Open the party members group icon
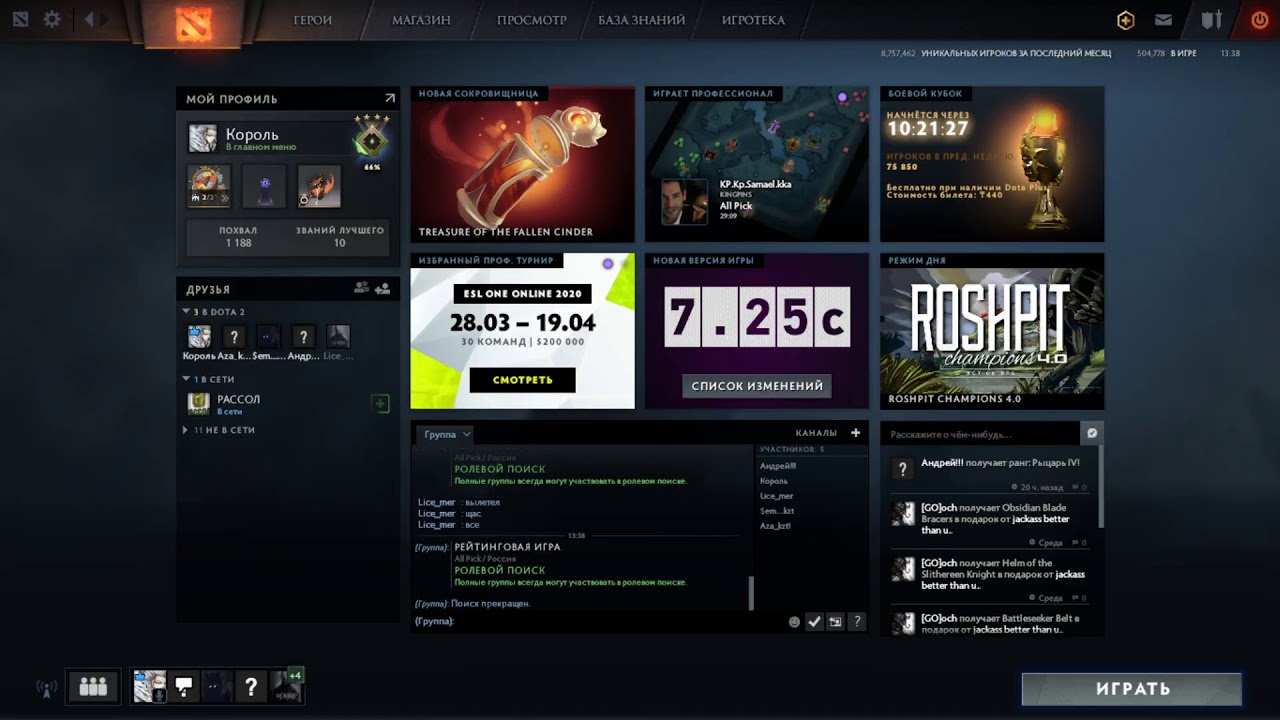 click(x=93, y=686)
